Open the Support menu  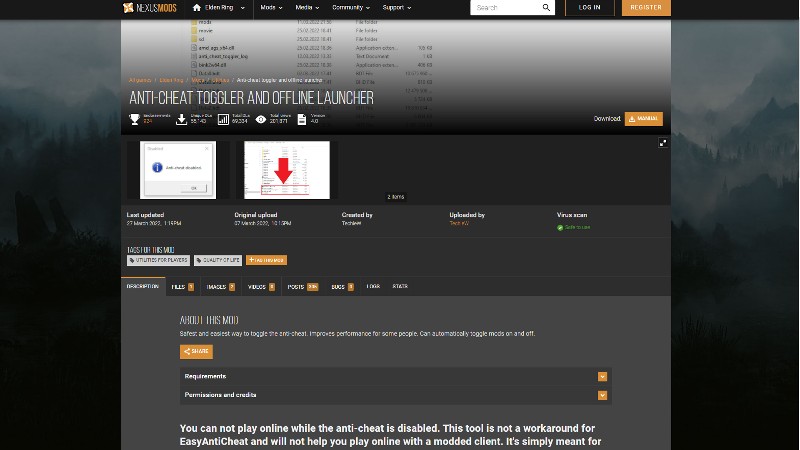pyautogui.click(x=397, y=8)
